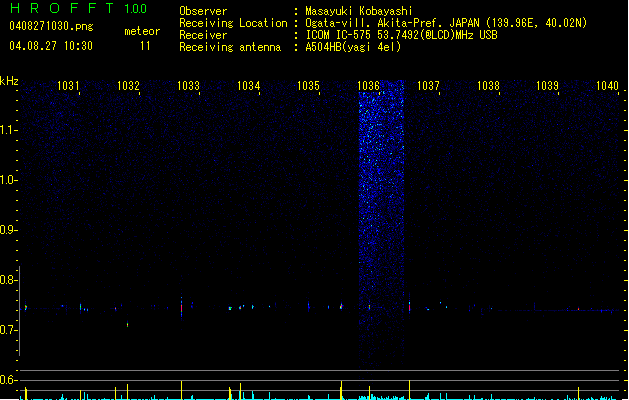Click the Receiver field label
The width and height of the screenshot is (629, 400).
pos(203,35)
